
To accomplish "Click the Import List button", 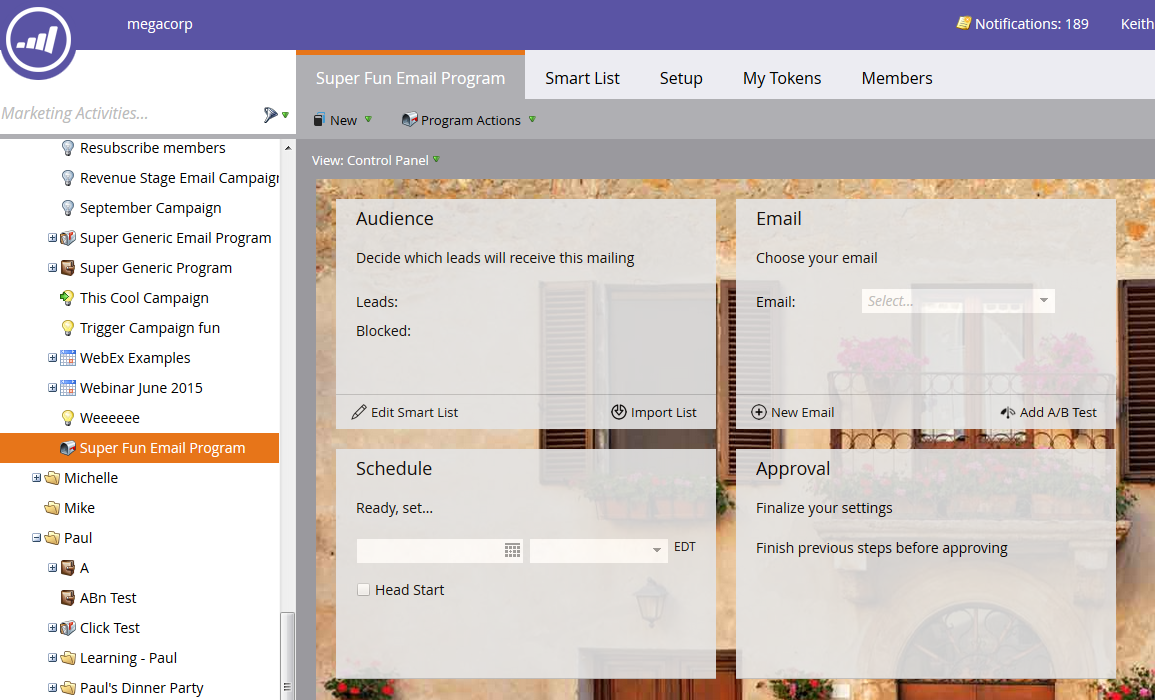I will coord(654,413).
